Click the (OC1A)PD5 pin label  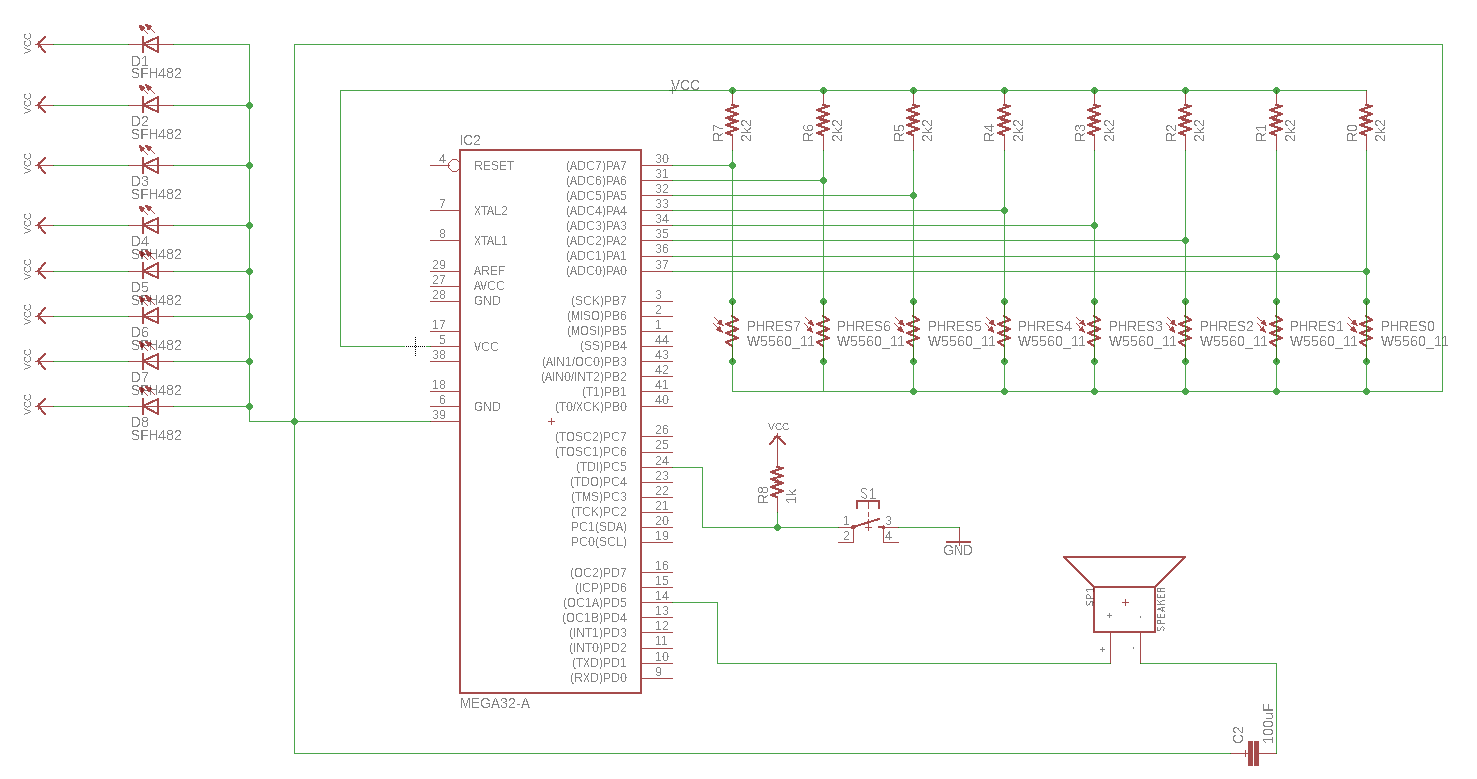coord(595,603)
